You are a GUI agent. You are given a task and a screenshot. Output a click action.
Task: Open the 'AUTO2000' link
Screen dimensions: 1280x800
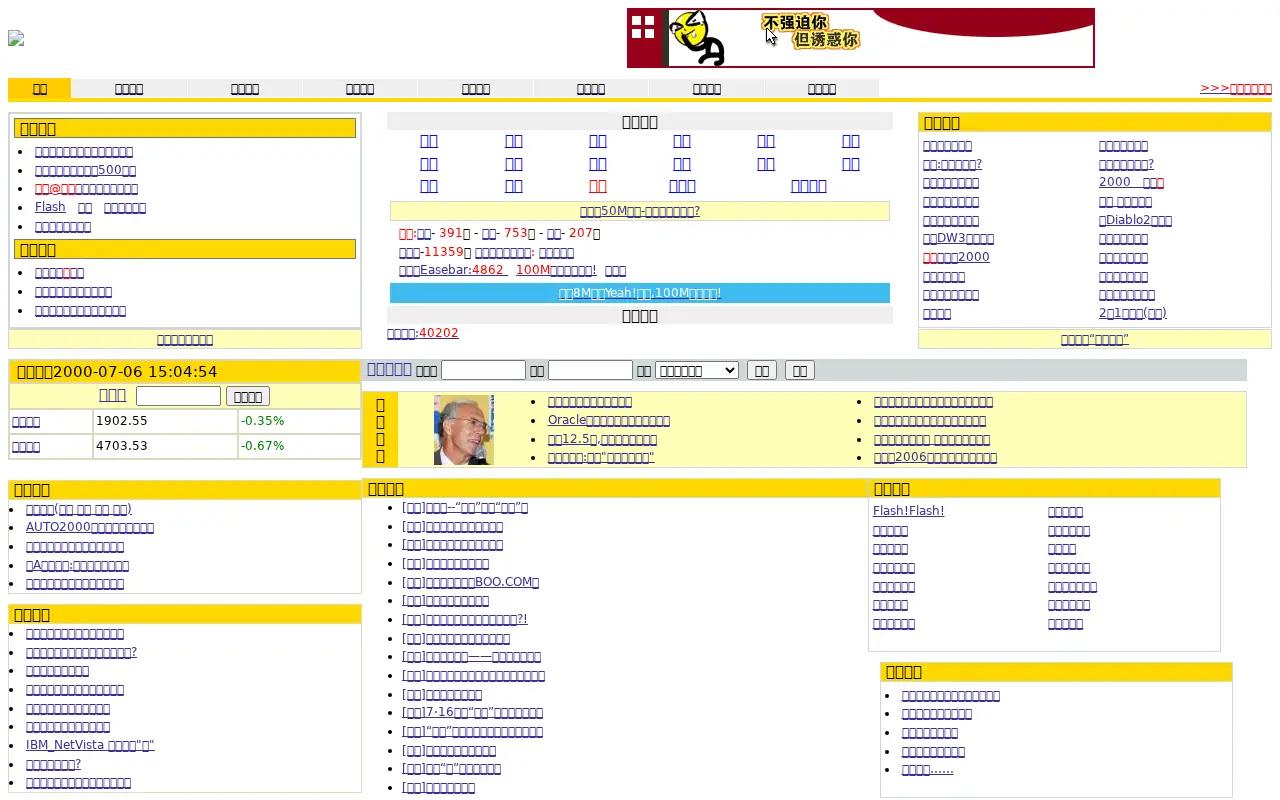(x=90, y=527)
